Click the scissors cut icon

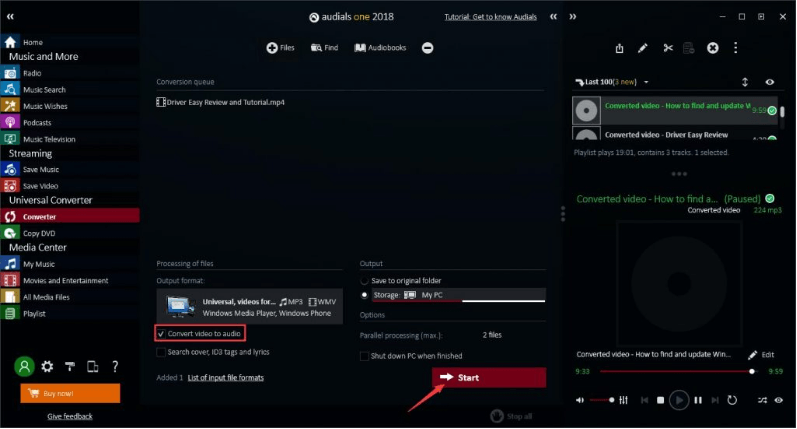pyautogui.click(x=668, y=48)
